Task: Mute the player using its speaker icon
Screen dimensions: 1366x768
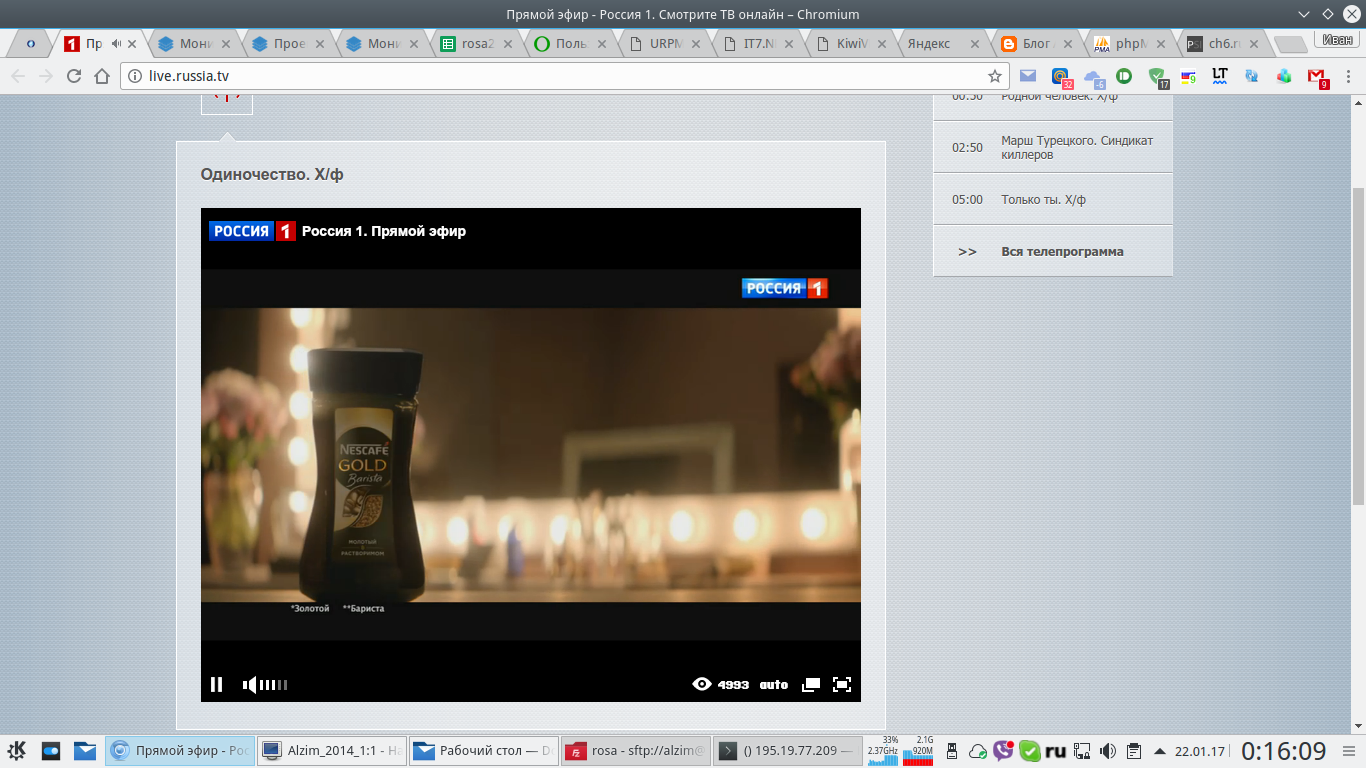Action: pyautogui.click(x=249, y=685)
